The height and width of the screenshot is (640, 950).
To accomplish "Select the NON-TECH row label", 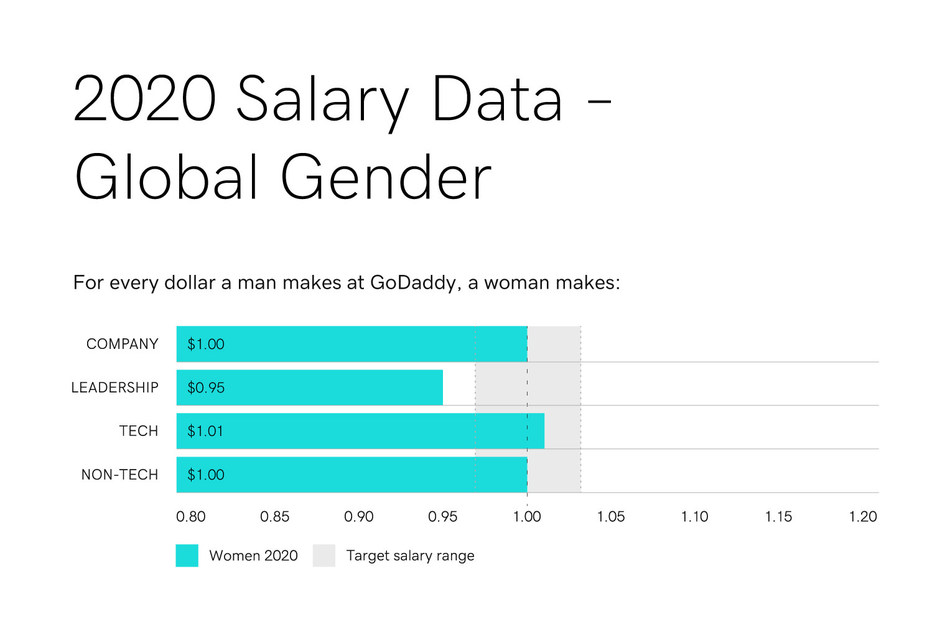I will point(119,475).
